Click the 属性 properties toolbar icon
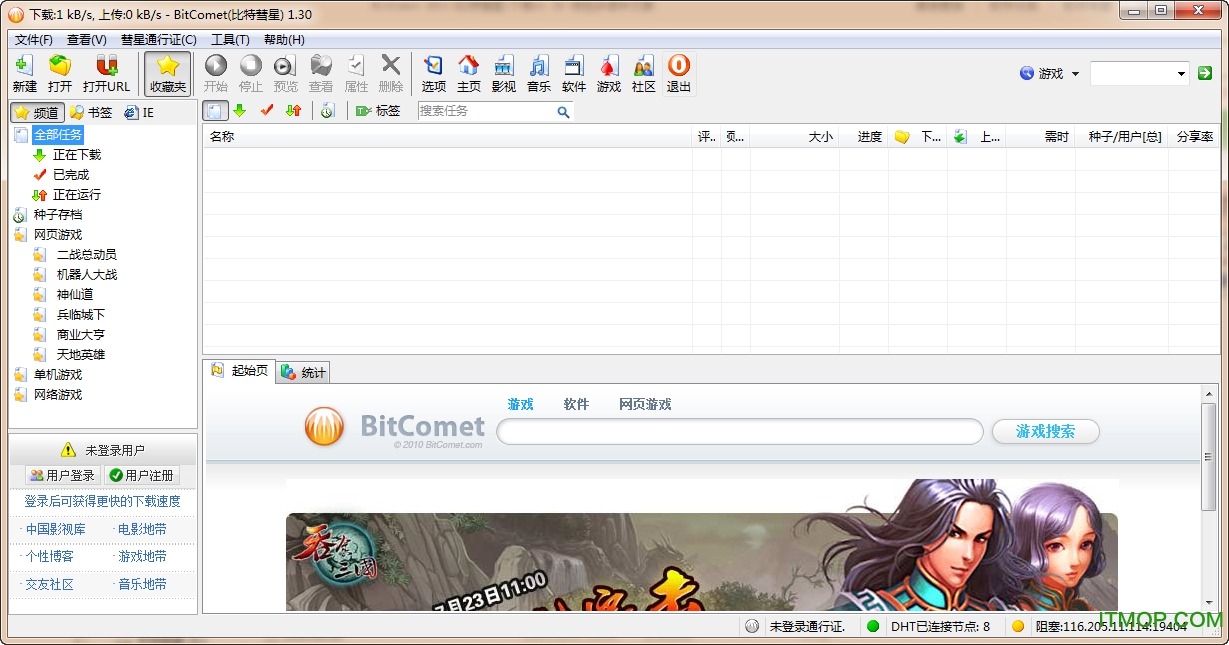 coord(356,74)
